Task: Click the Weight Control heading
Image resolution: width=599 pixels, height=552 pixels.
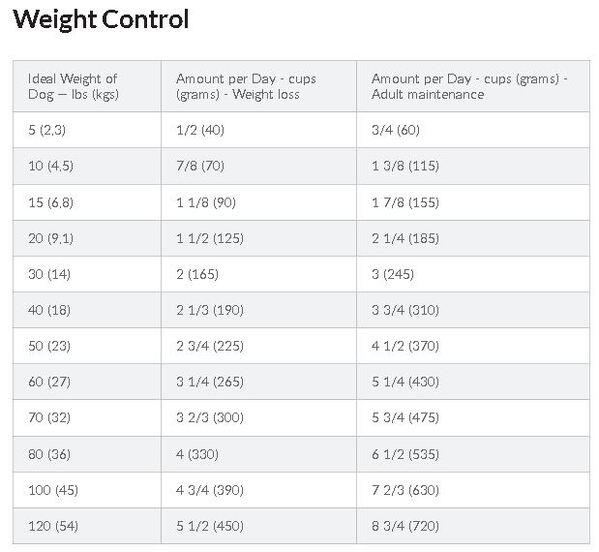Action: point(101,19)
